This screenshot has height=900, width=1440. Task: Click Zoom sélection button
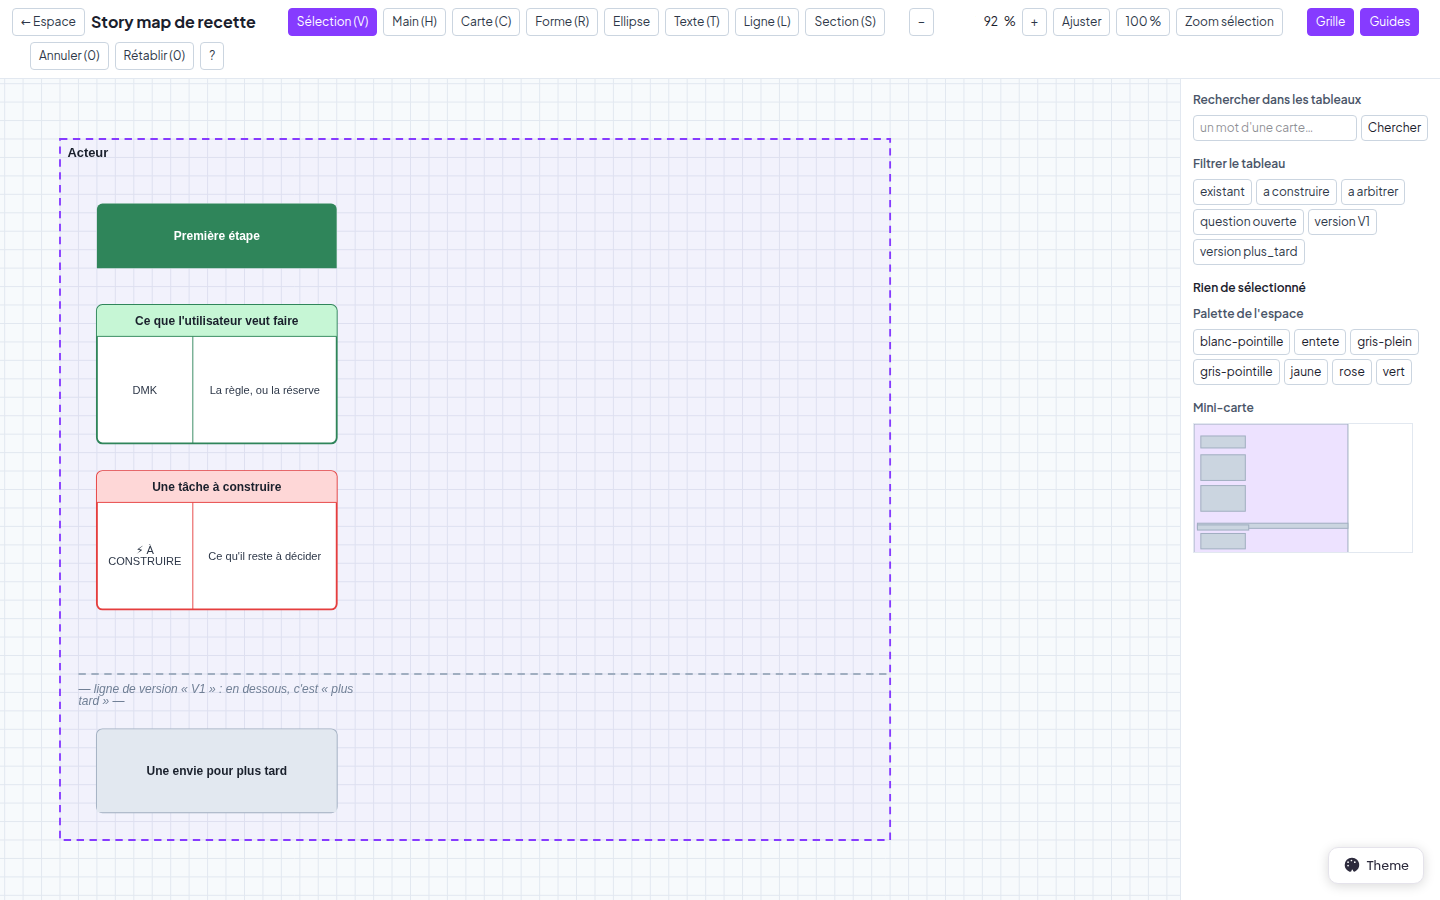[x=1229, y=22]
